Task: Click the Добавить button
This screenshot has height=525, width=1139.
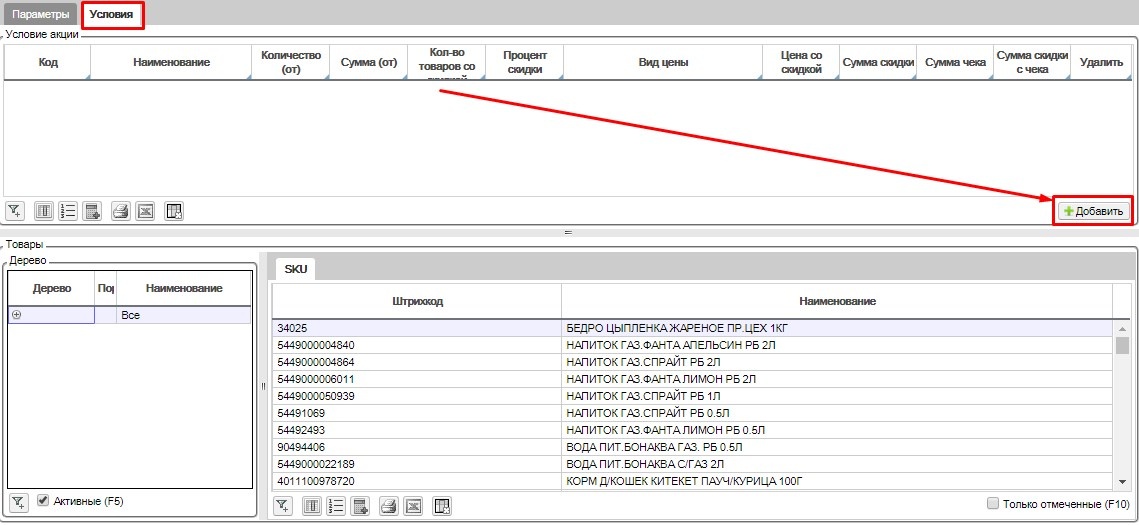Action: click(1094, 211)
